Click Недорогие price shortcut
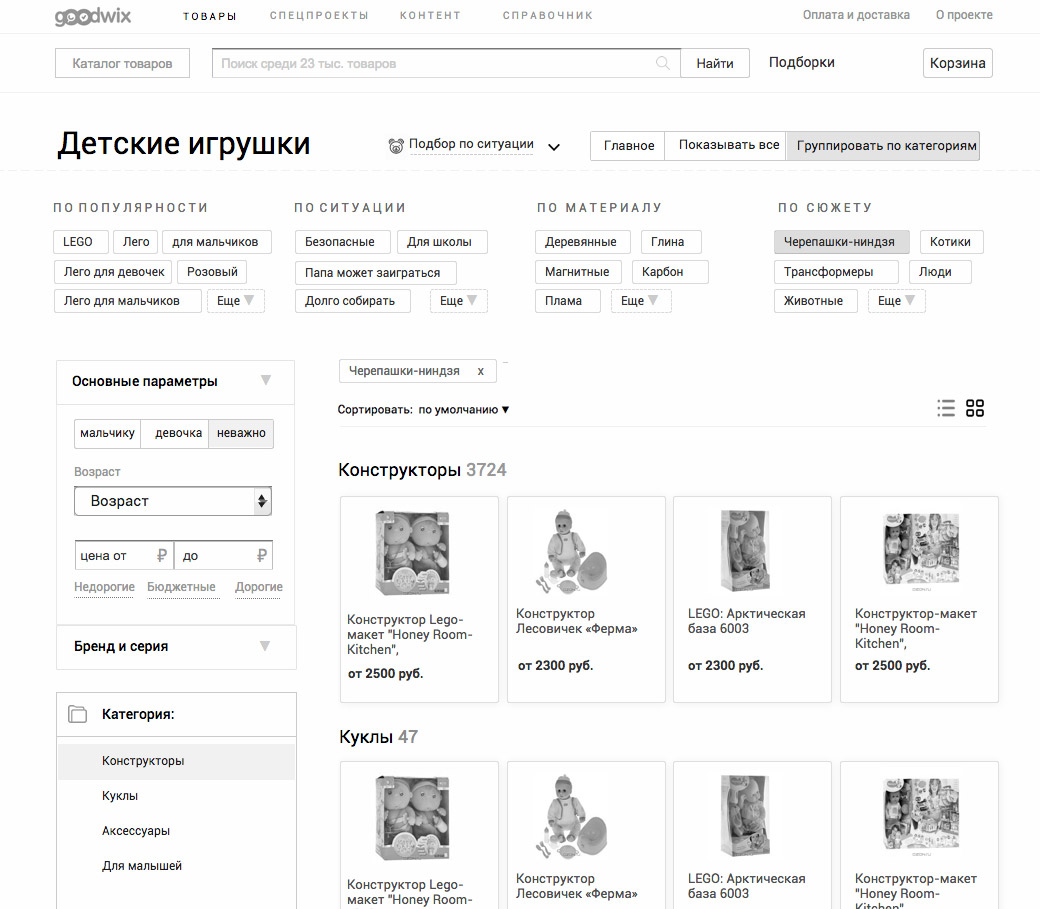The height and width of the screenshot is (909, 1040). 104,587
